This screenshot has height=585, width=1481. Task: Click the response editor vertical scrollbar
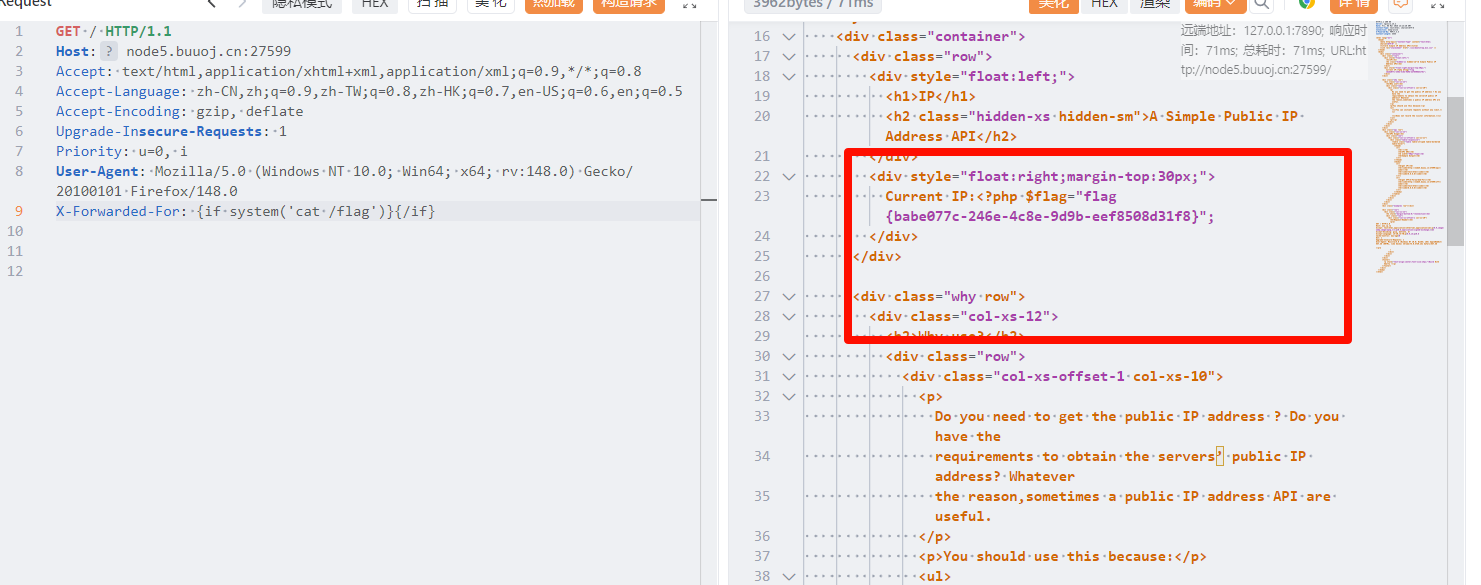point(1456,170)
